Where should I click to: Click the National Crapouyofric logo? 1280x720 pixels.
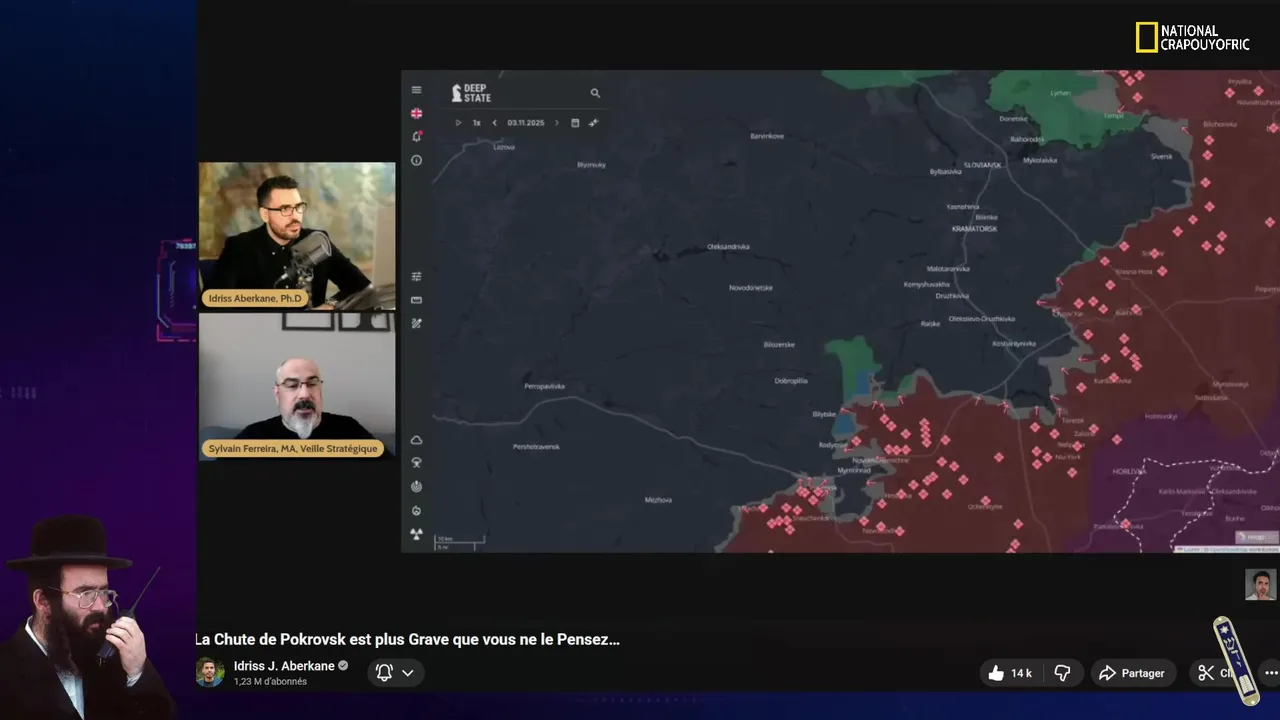click(1192, 38)
